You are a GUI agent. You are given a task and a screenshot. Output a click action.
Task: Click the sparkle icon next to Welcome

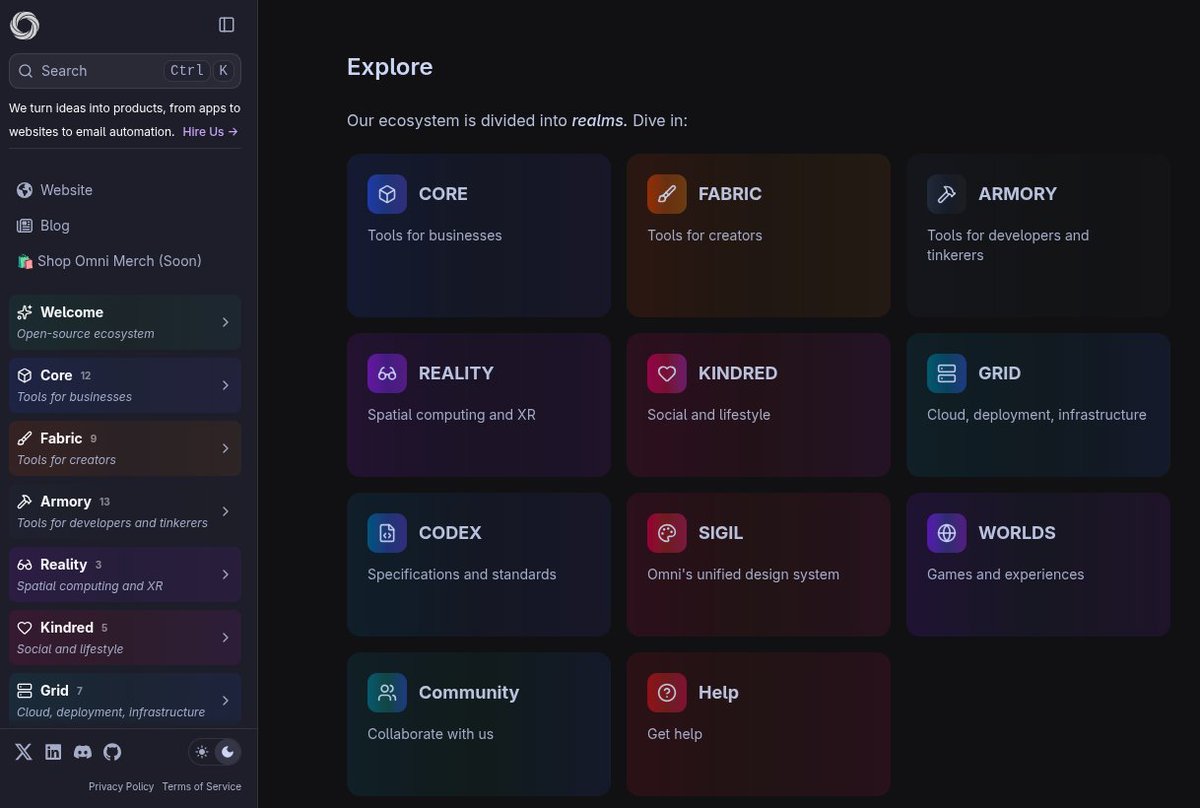click(x=25, y=312)
